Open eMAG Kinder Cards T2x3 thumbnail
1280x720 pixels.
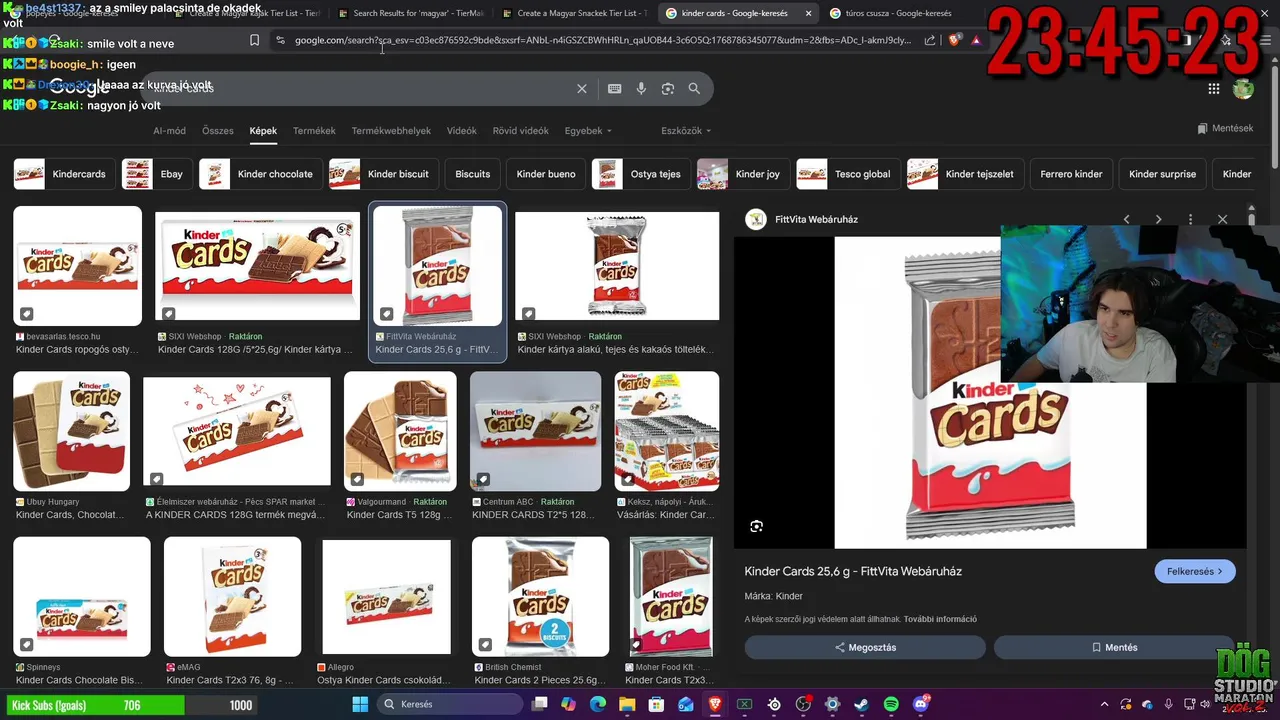coord(232,597)
